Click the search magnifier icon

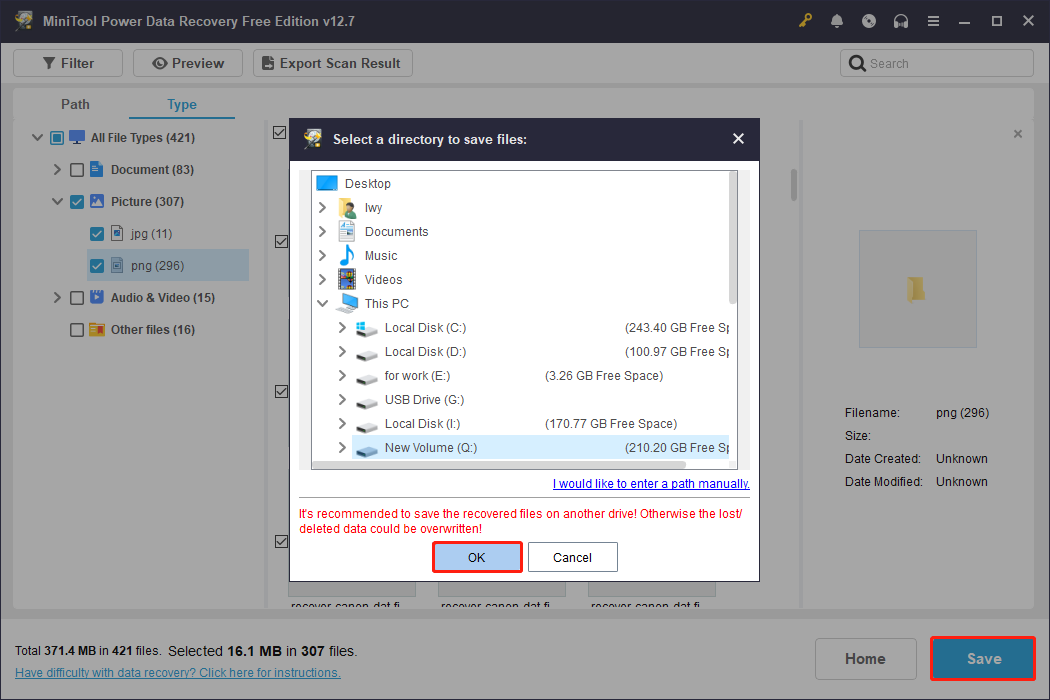click(858, 62)
